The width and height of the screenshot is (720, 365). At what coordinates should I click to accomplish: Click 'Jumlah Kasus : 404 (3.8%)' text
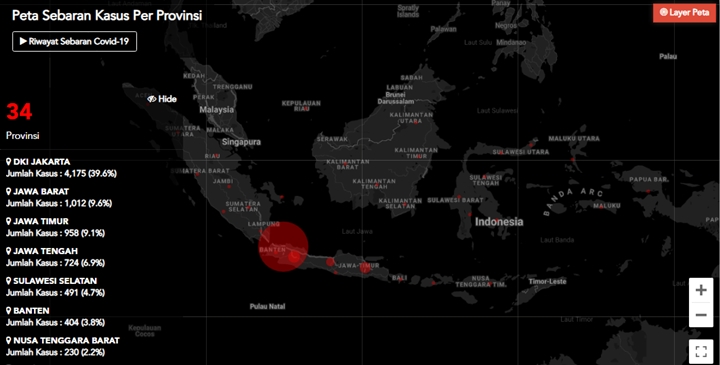coord(55,323)
